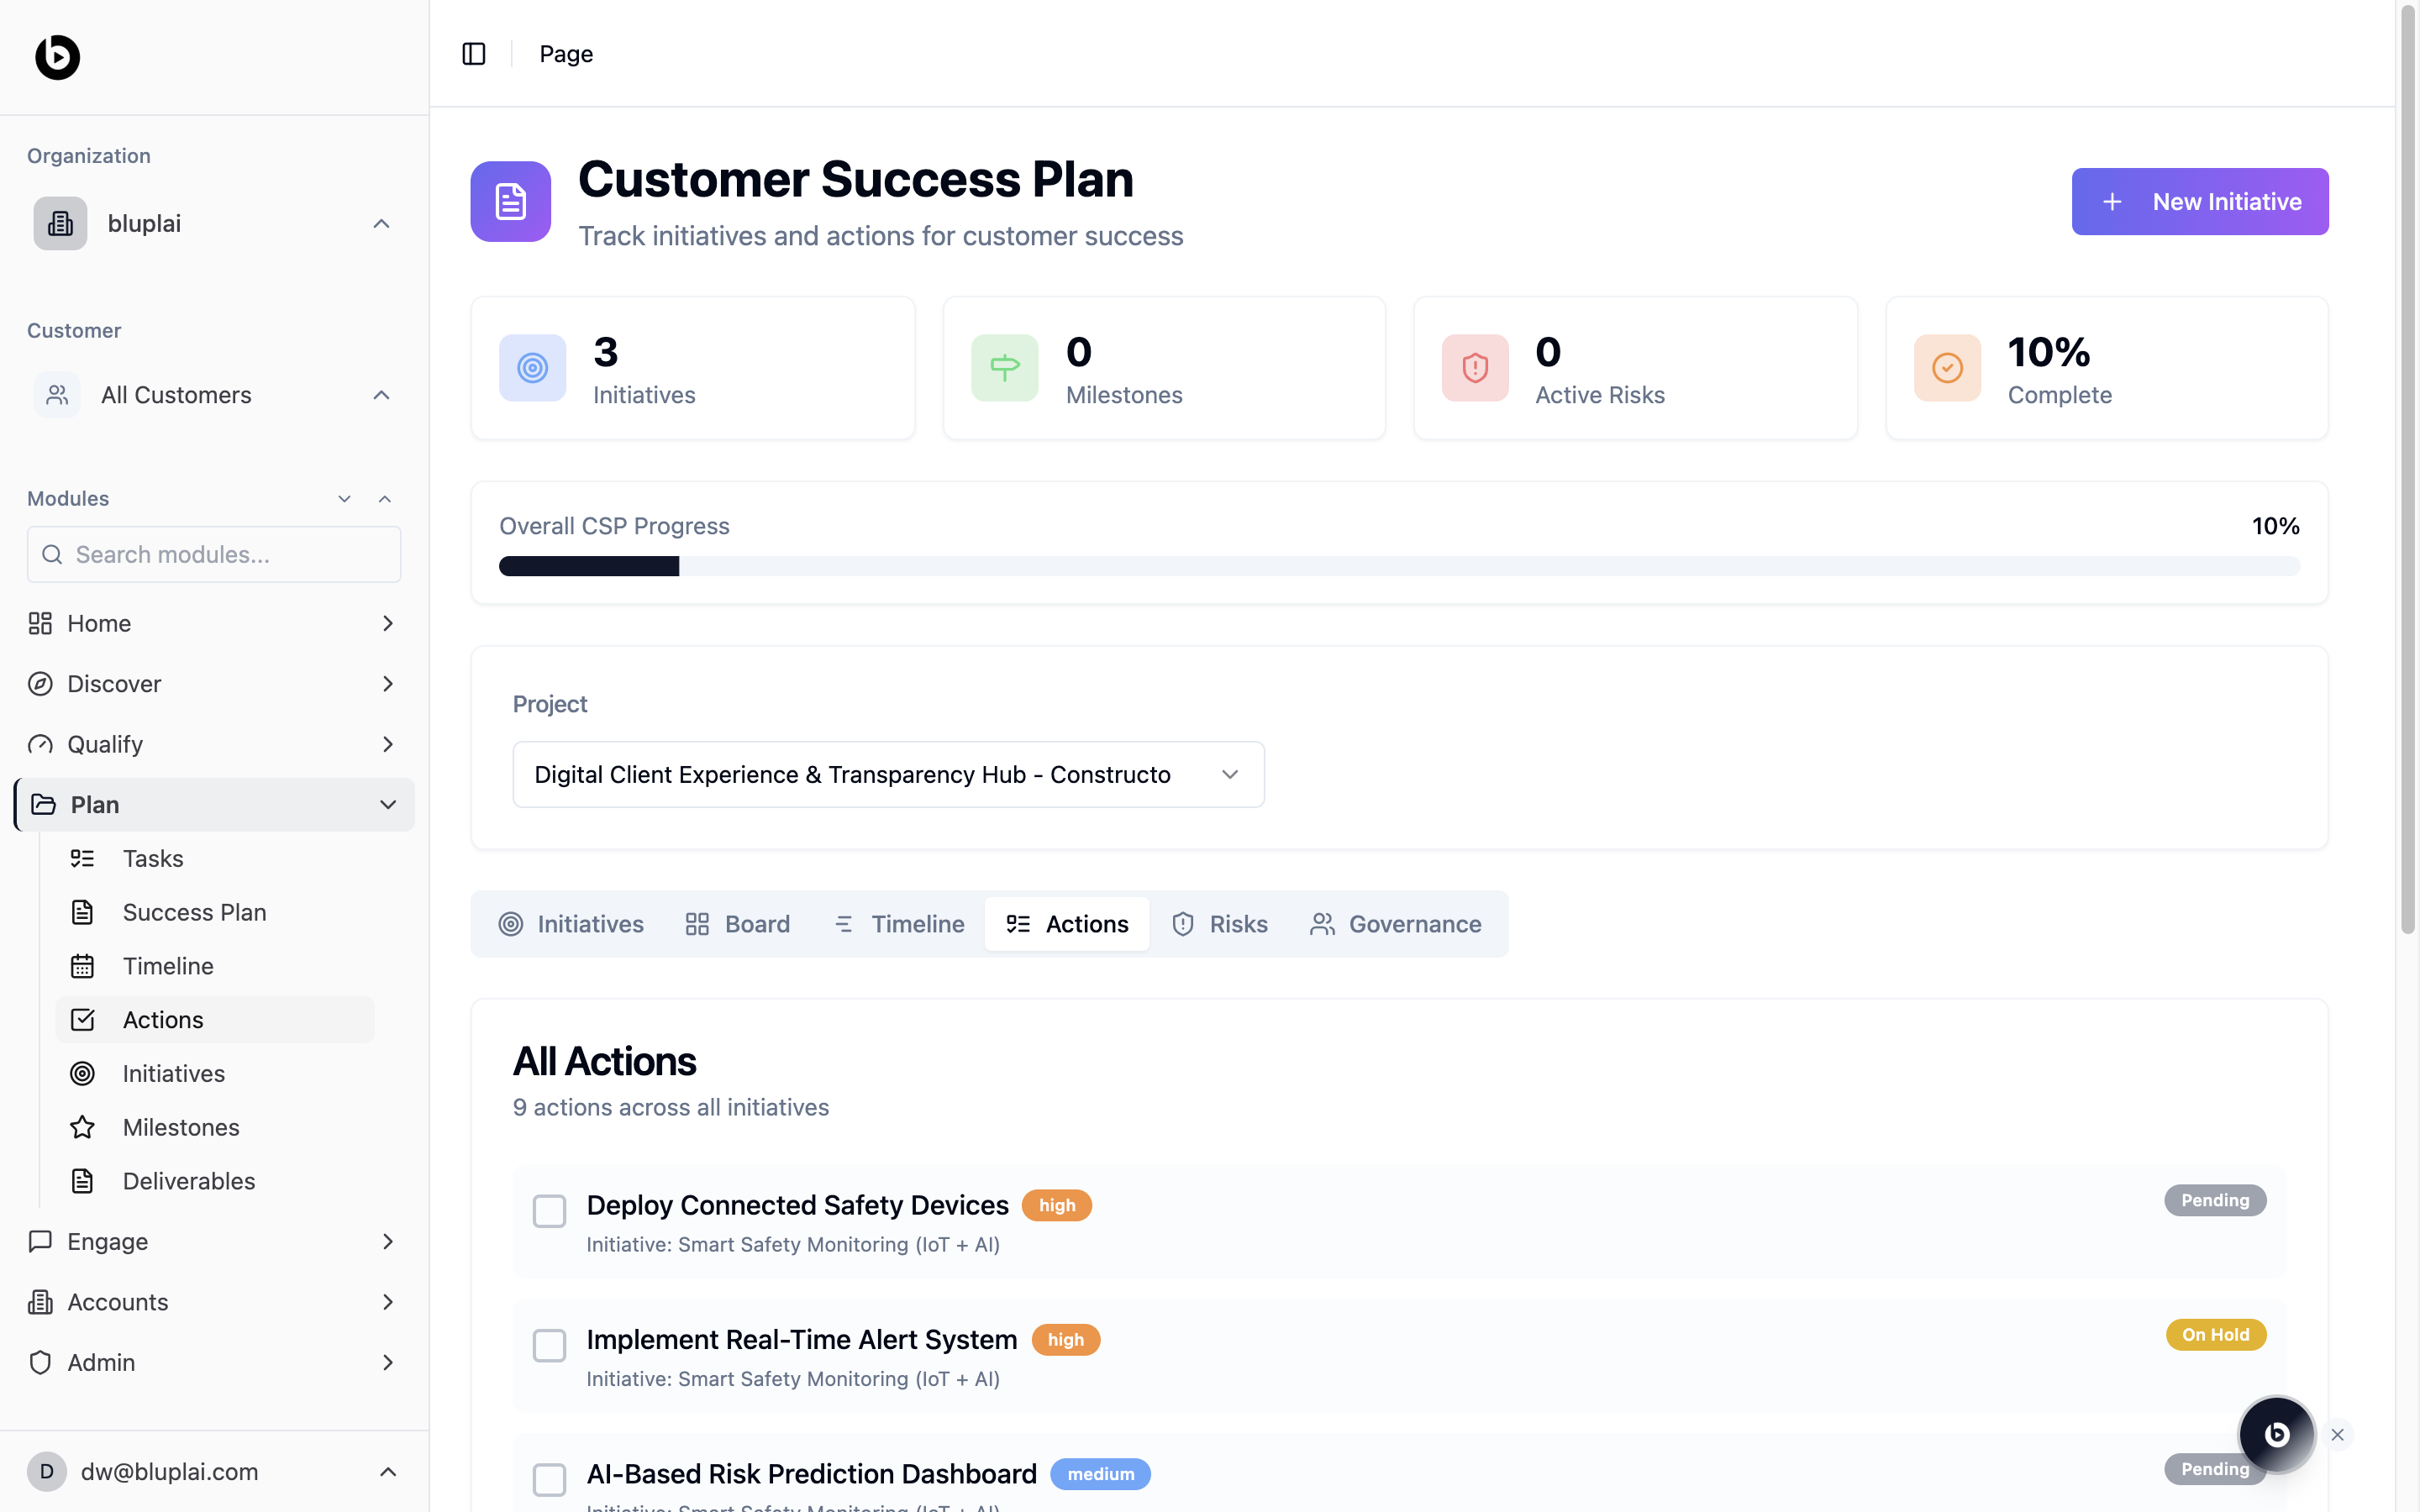The width and height of the screenshot is (2420, 1512).
Task: Click the Customer Success Plan document icon
Action: point(510,201)
